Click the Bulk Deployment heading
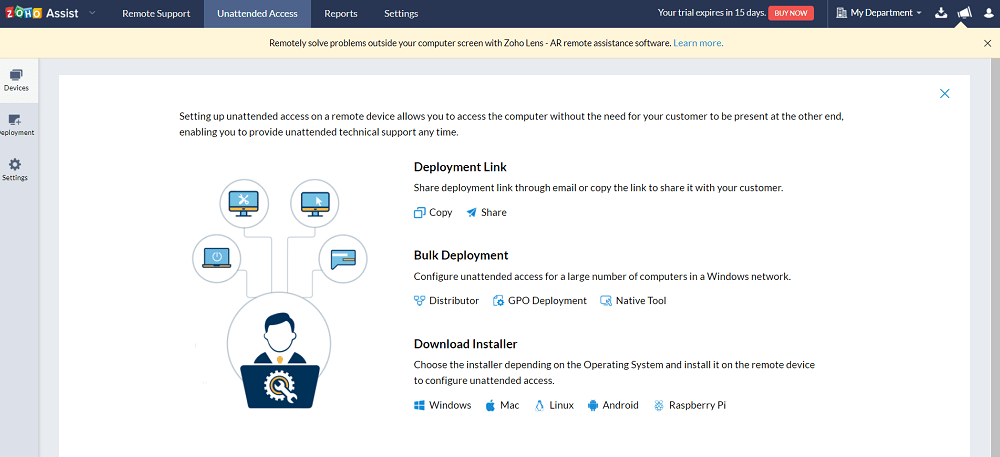This screenshot has height=457, width=1000. [460, 255]
